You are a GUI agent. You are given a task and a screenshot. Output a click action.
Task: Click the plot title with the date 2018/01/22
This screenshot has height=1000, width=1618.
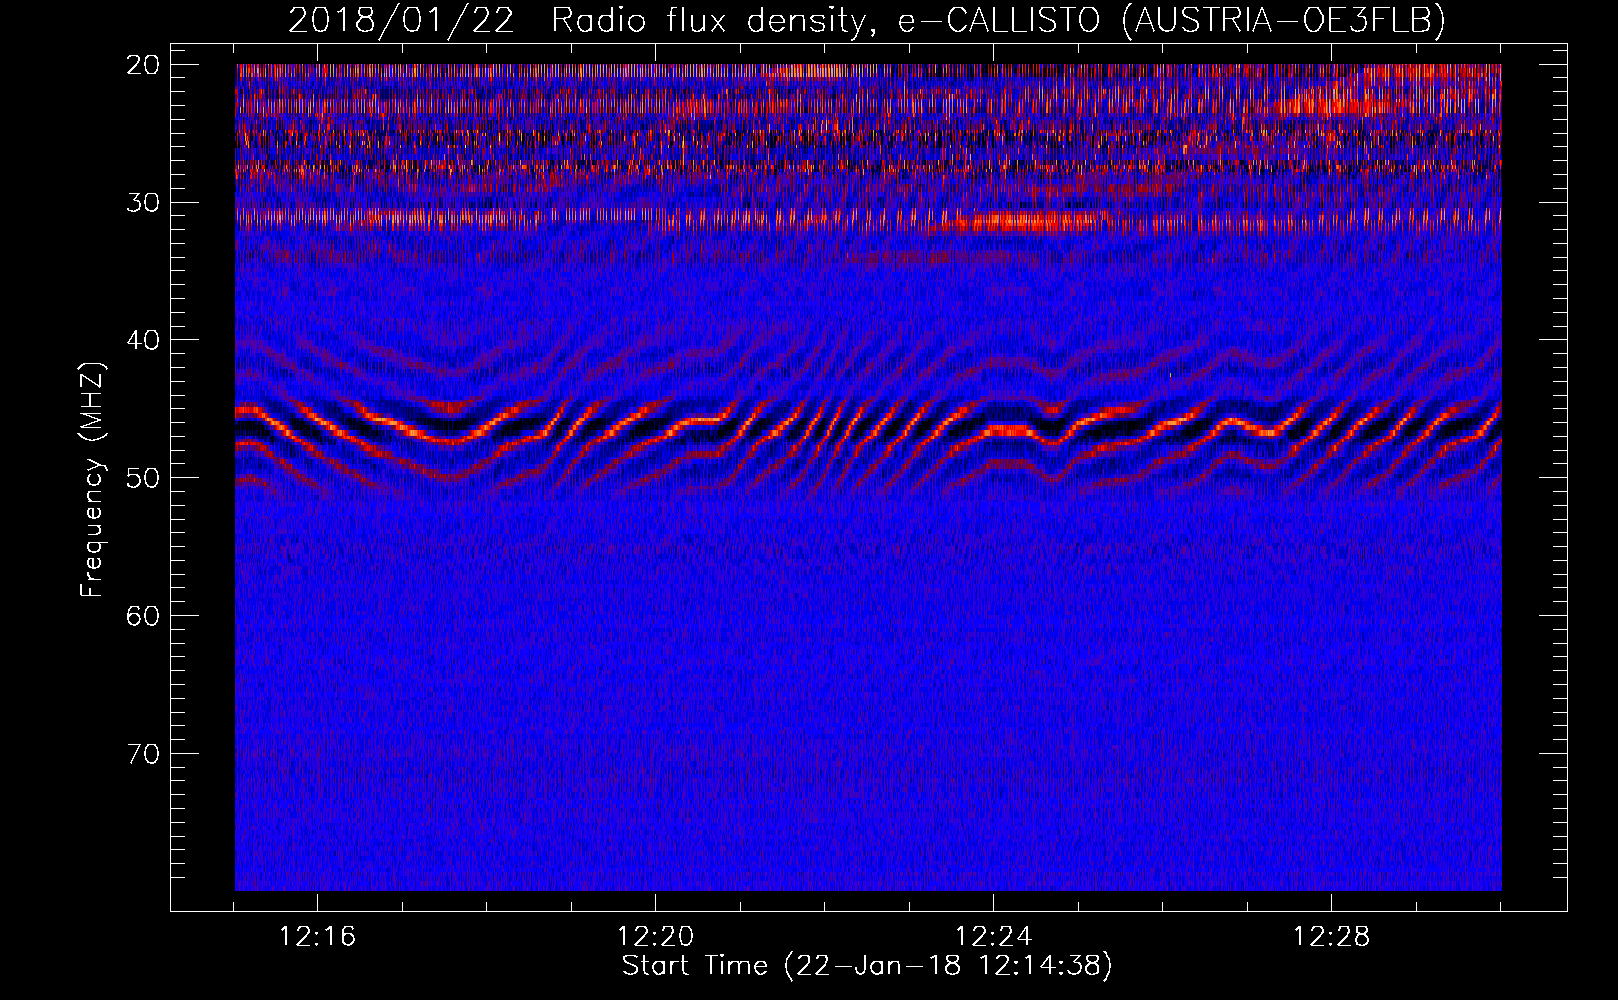[x=866, y=21]
